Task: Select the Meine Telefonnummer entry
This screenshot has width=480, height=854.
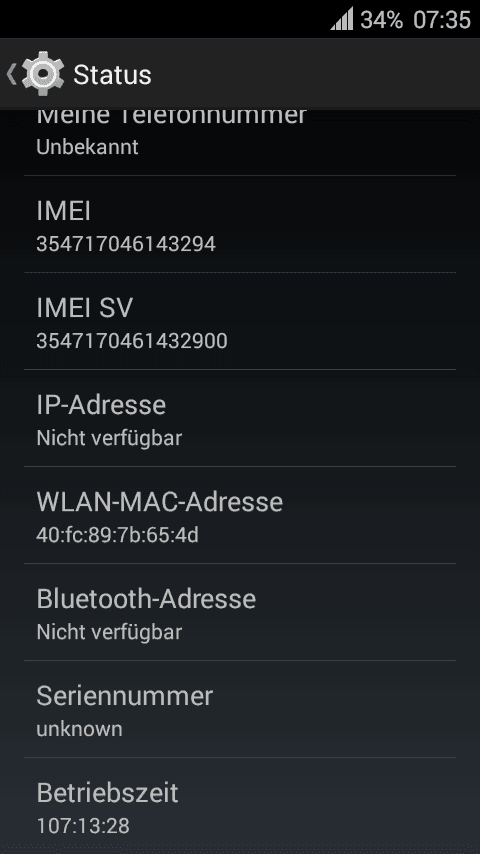Action: [240, 142]
